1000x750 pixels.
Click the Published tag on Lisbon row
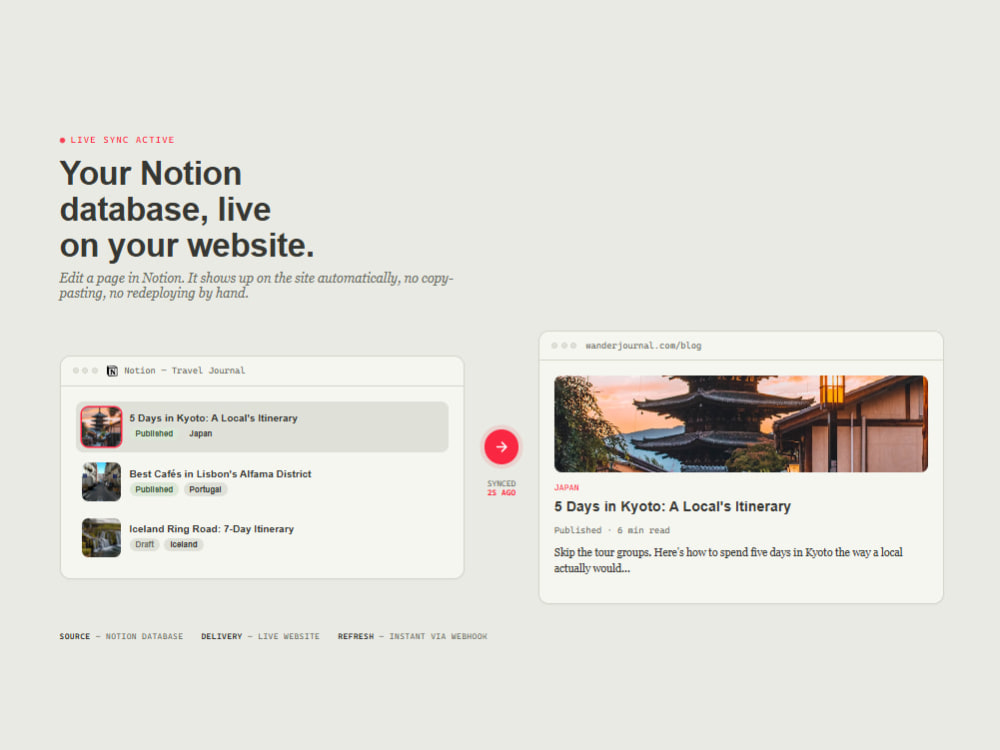tap(154, 489)
